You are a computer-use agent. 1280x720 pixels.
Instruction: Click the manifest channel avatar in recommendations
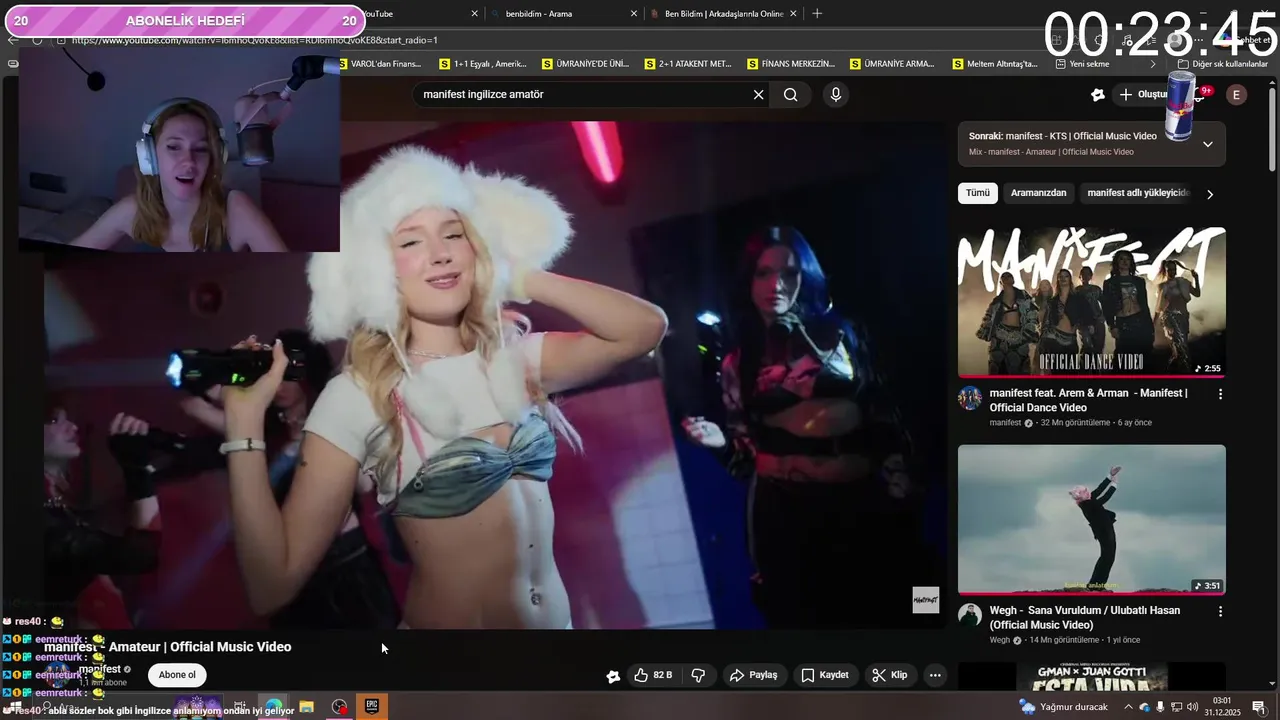tap(970, 399)
